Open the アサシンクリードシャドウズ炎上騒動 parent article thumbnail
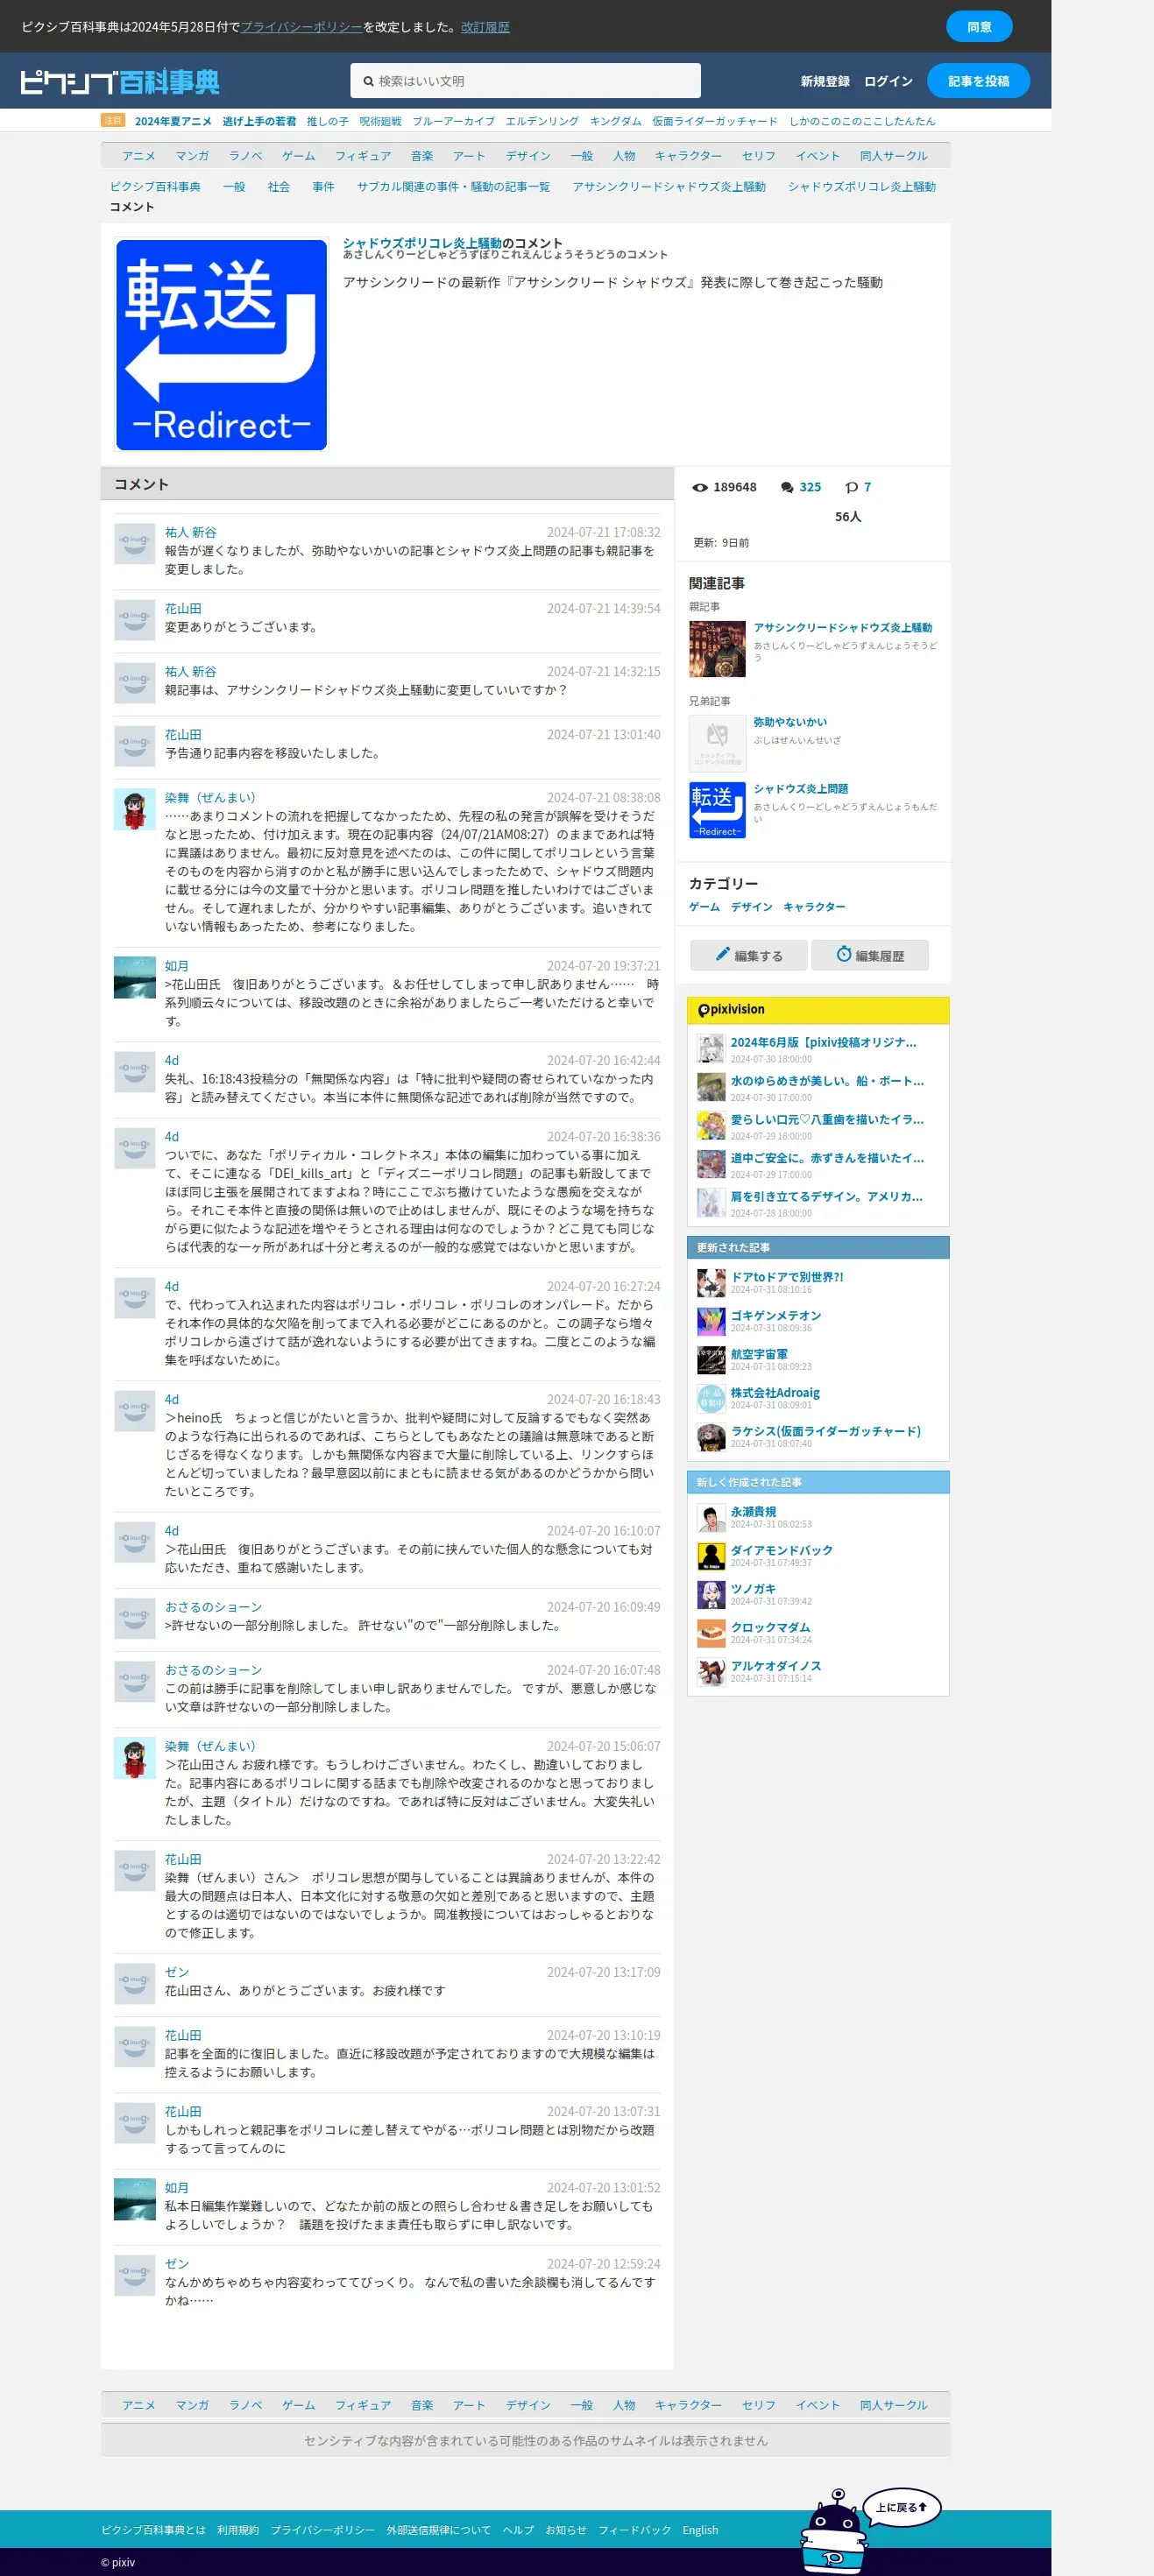1154x2576 pixels. (717, 648)
